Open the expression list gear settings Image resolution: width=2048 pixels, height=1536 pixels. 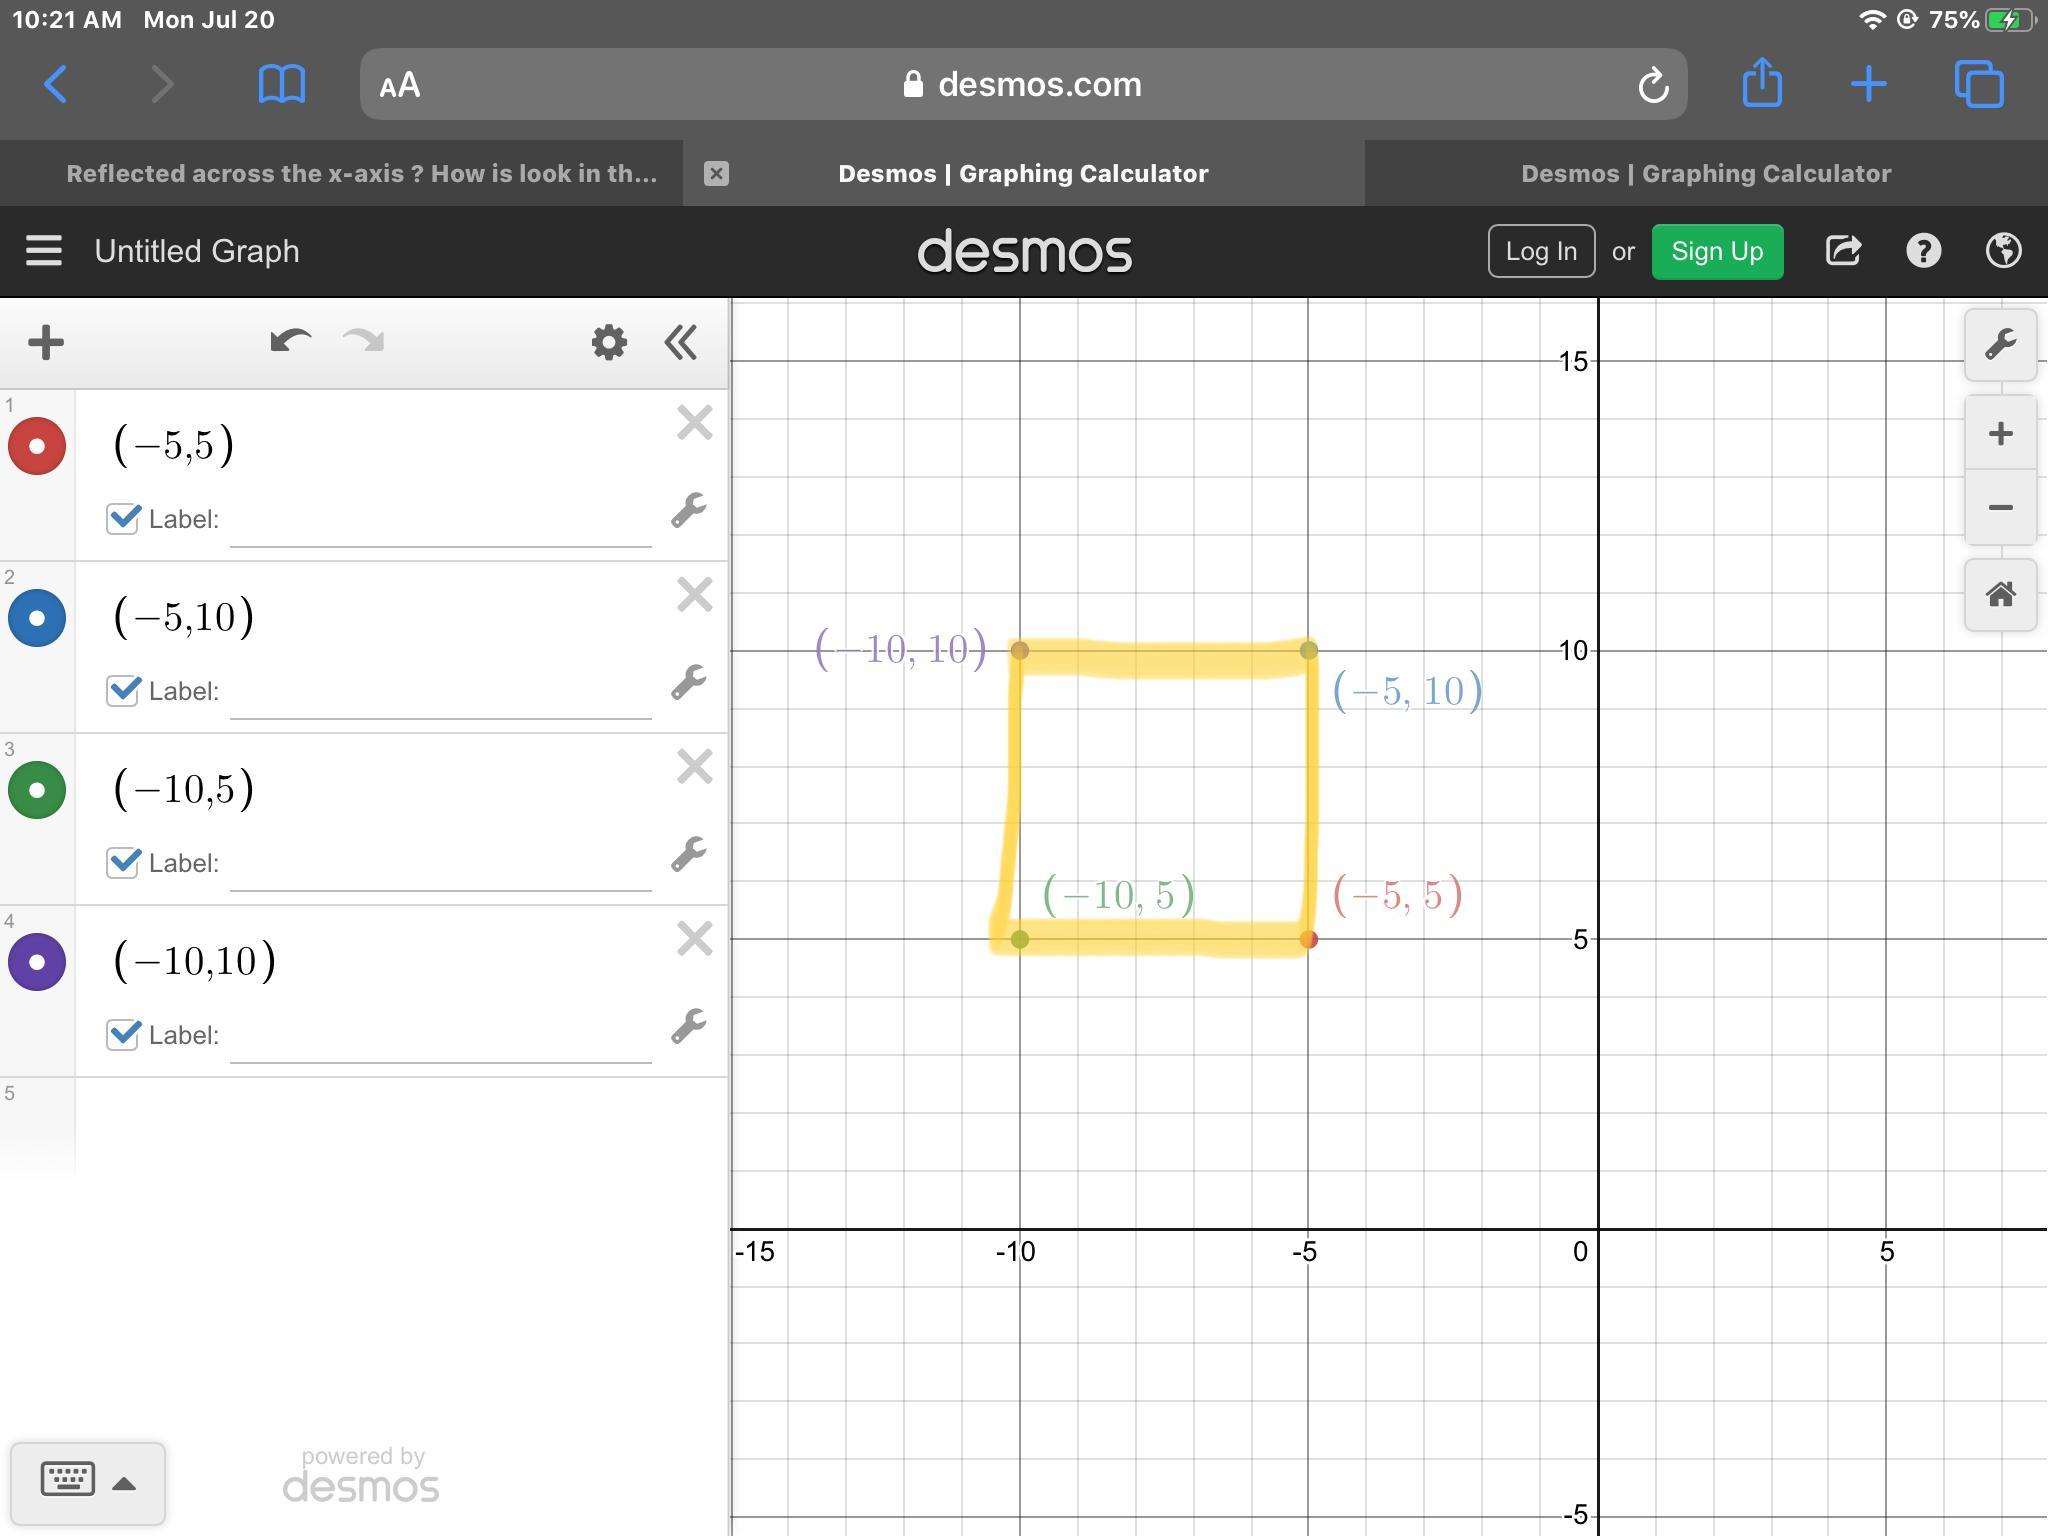[x=609, y=343]
